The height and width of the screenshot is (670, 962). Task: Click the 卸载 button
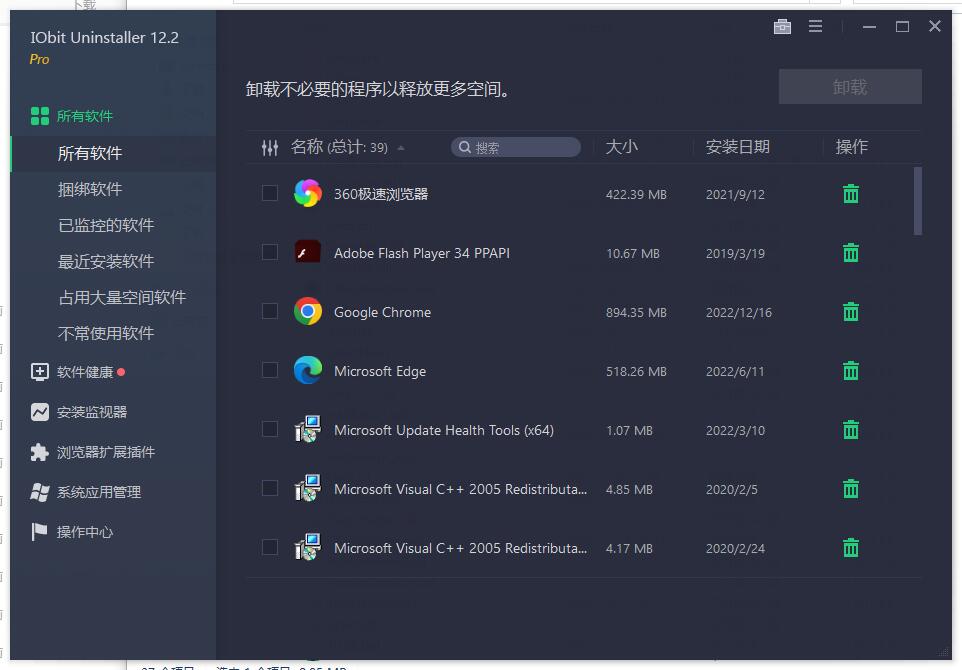point(849,86)
